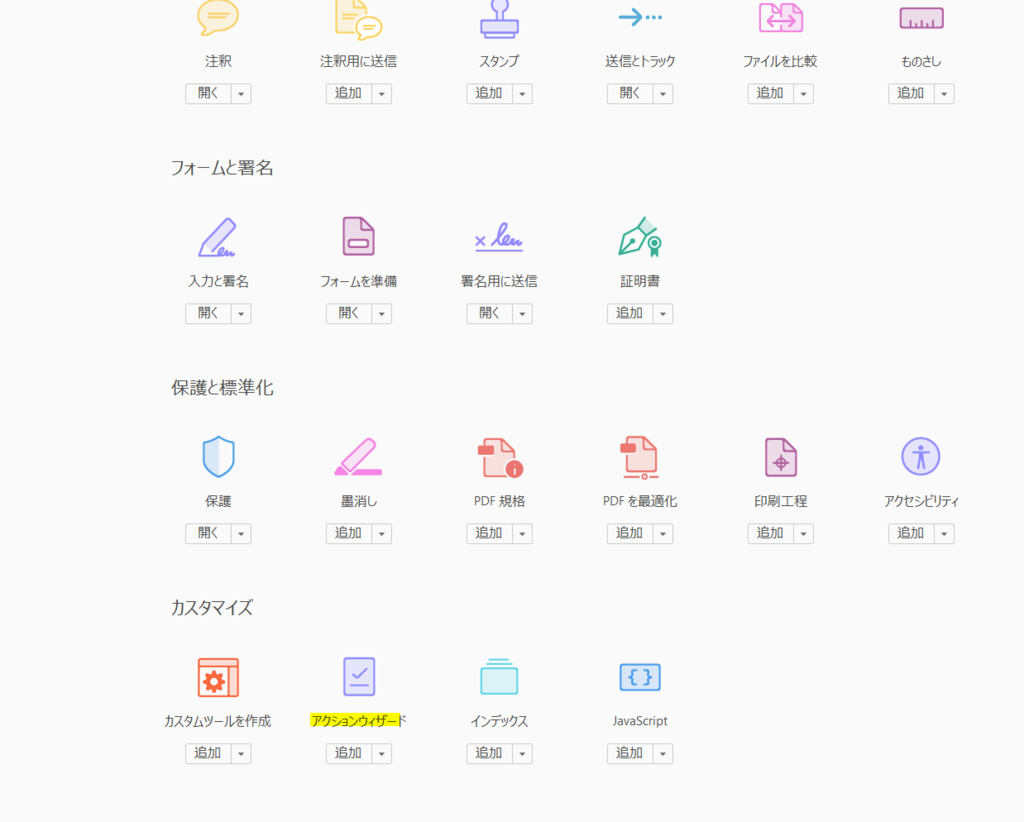Add PDF 規格 using 追加 button

488,533
